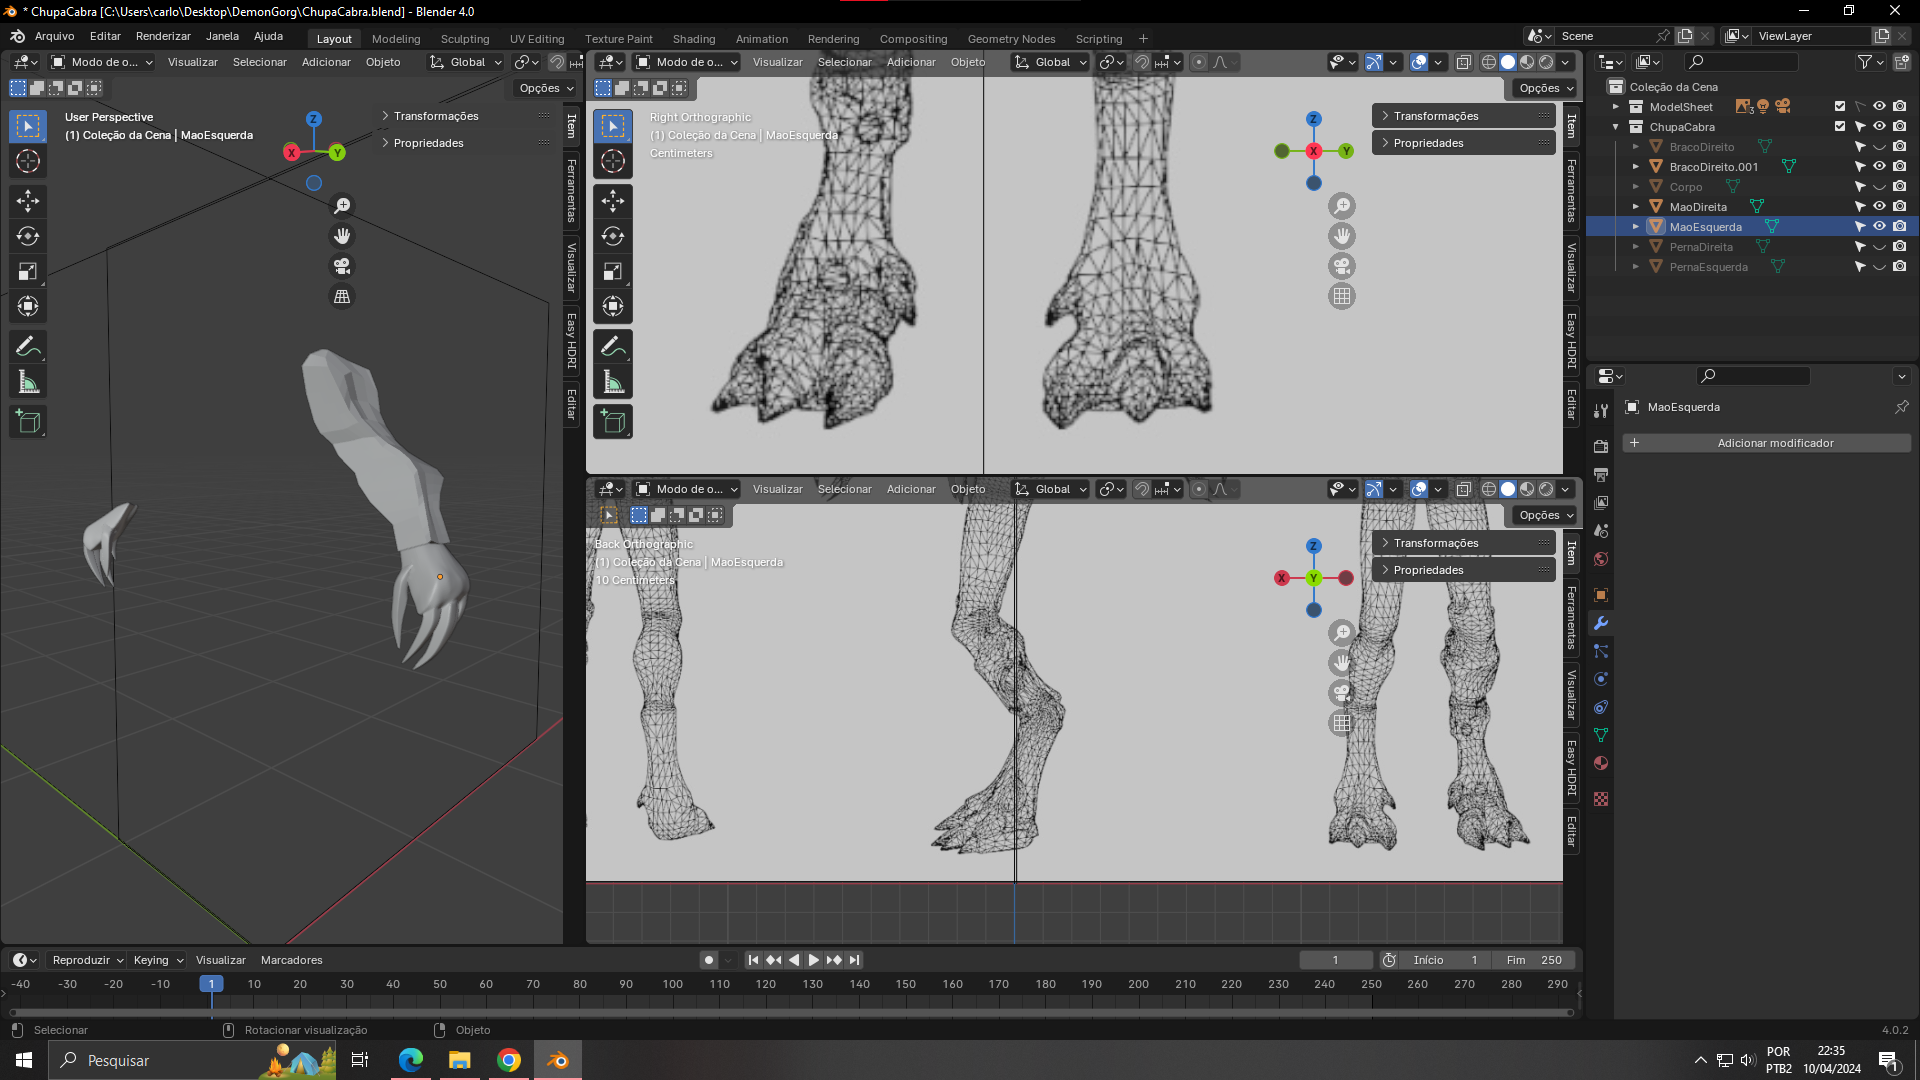Toggle camera view in left viewport
The width and height of the screenshot is (1920, 1080).
pyautogui.click(x=342, y=267)
